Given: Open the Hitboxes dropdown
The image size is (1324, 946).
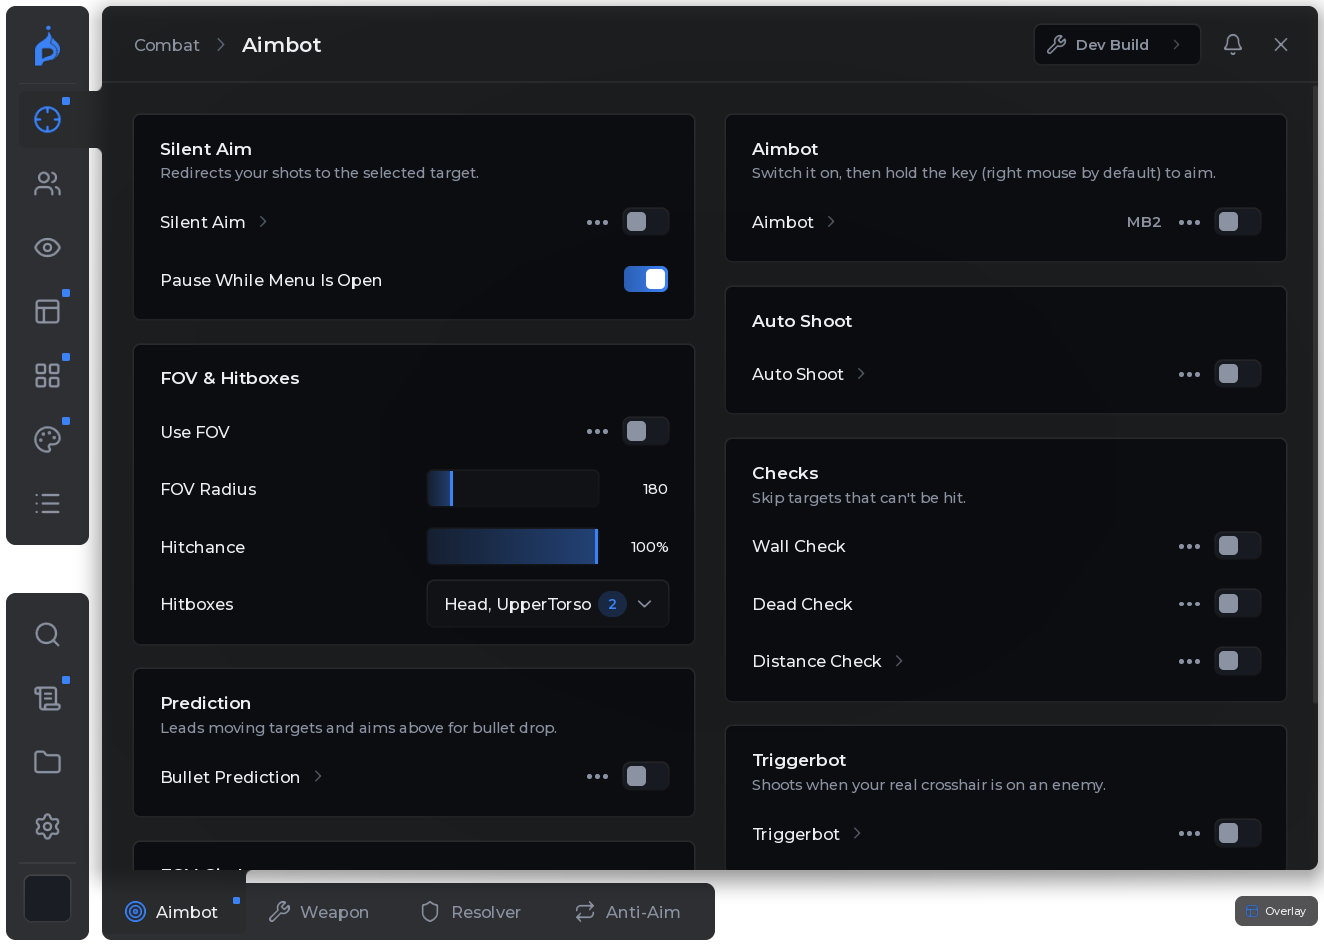Looking at the screenshot, I should [x=548, y=604].
